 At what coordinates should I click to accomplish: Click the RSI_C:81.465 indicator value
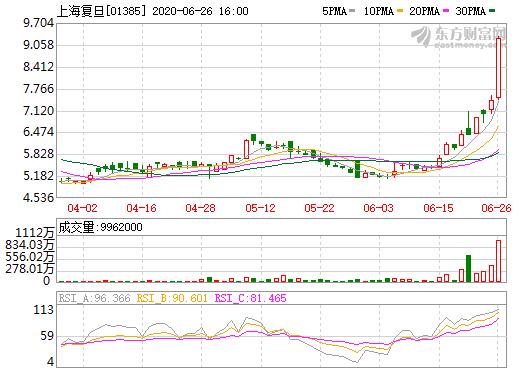pyautogui.click(x=250, y=298)
